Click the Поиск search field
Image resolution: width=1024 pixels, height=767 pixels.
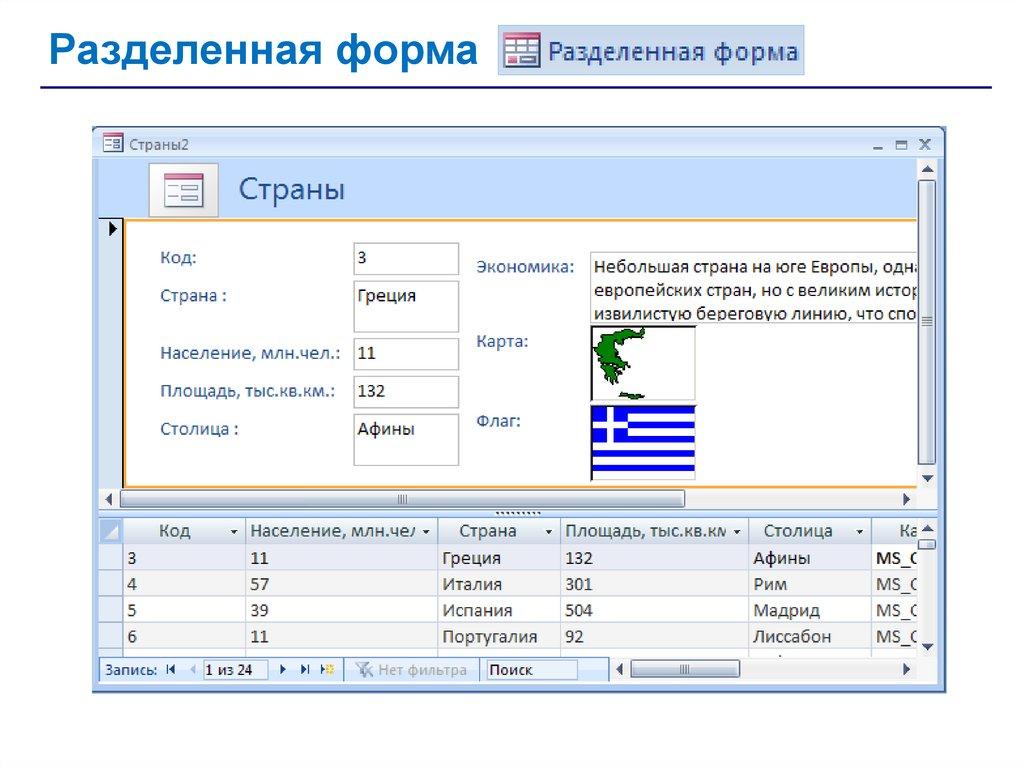point(530,670)
